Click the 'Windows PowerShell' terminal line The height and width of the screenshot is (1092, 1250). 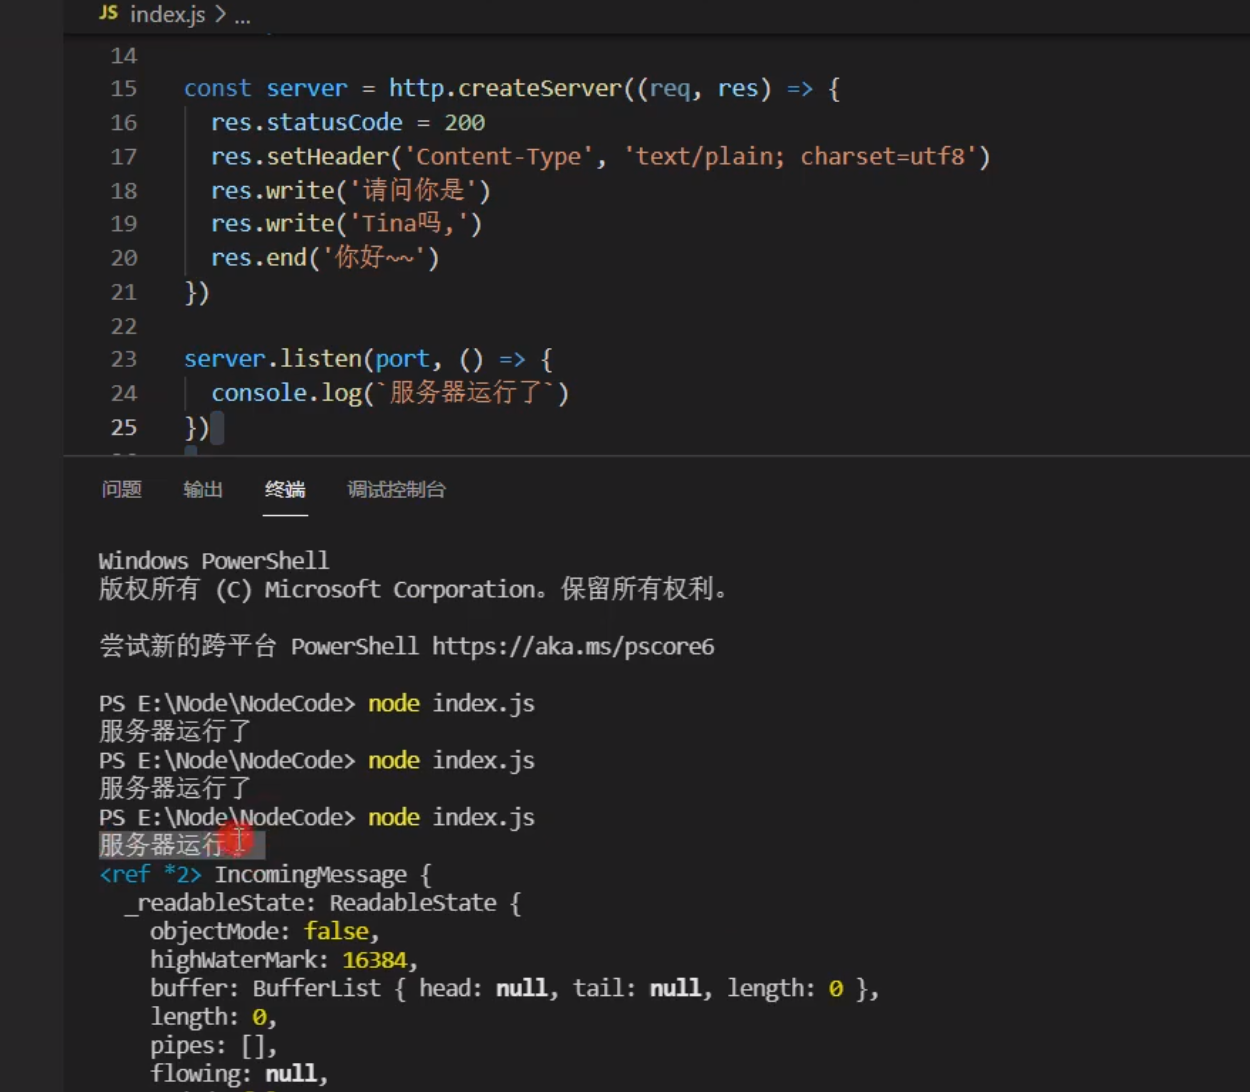[214, 560]
